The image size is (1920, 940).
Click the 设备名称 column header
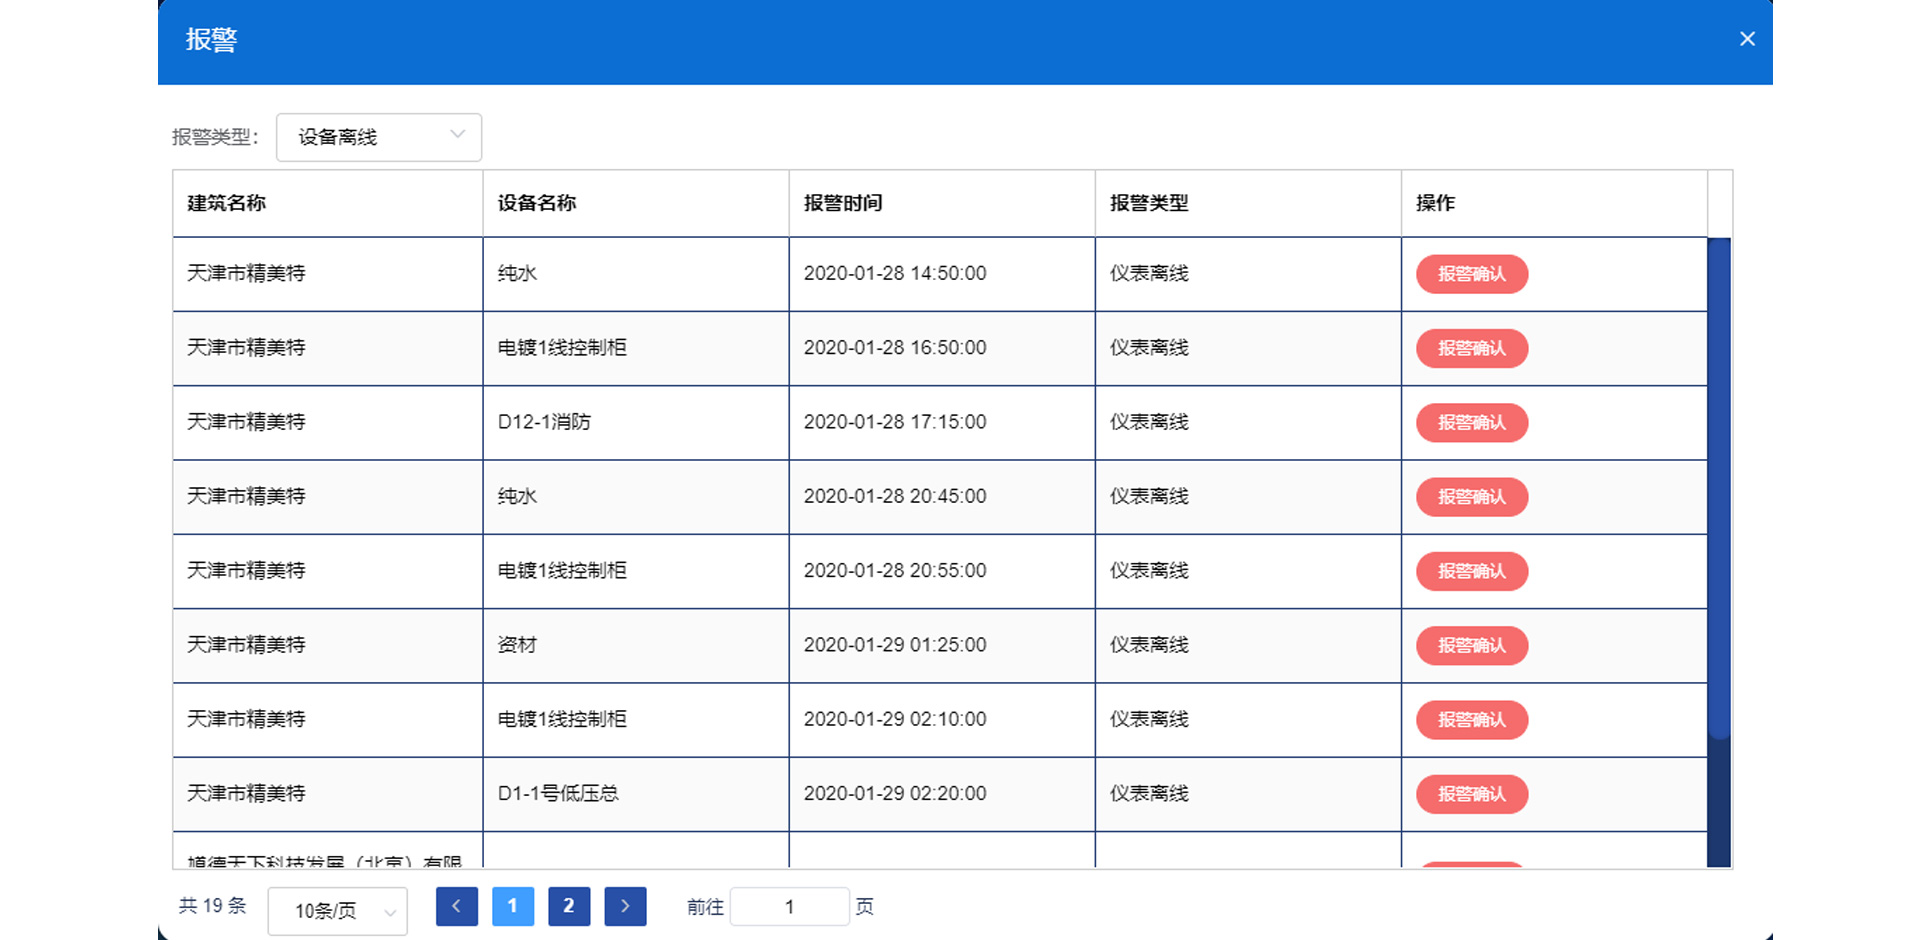pos(537,203)
